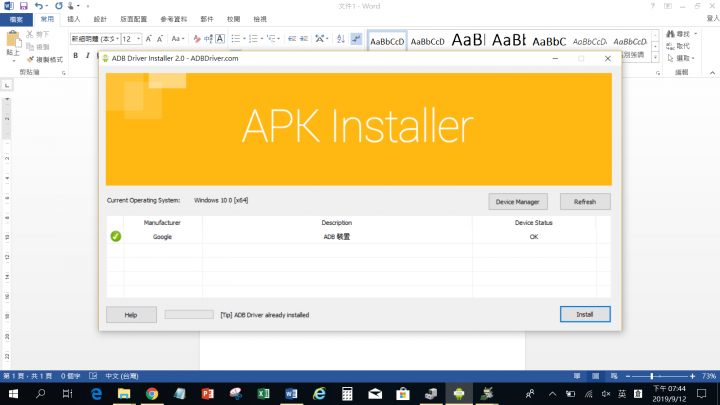Toggle show paragraph marks
The width and height of the screenshot is (720, 405).
pos(356,39)
